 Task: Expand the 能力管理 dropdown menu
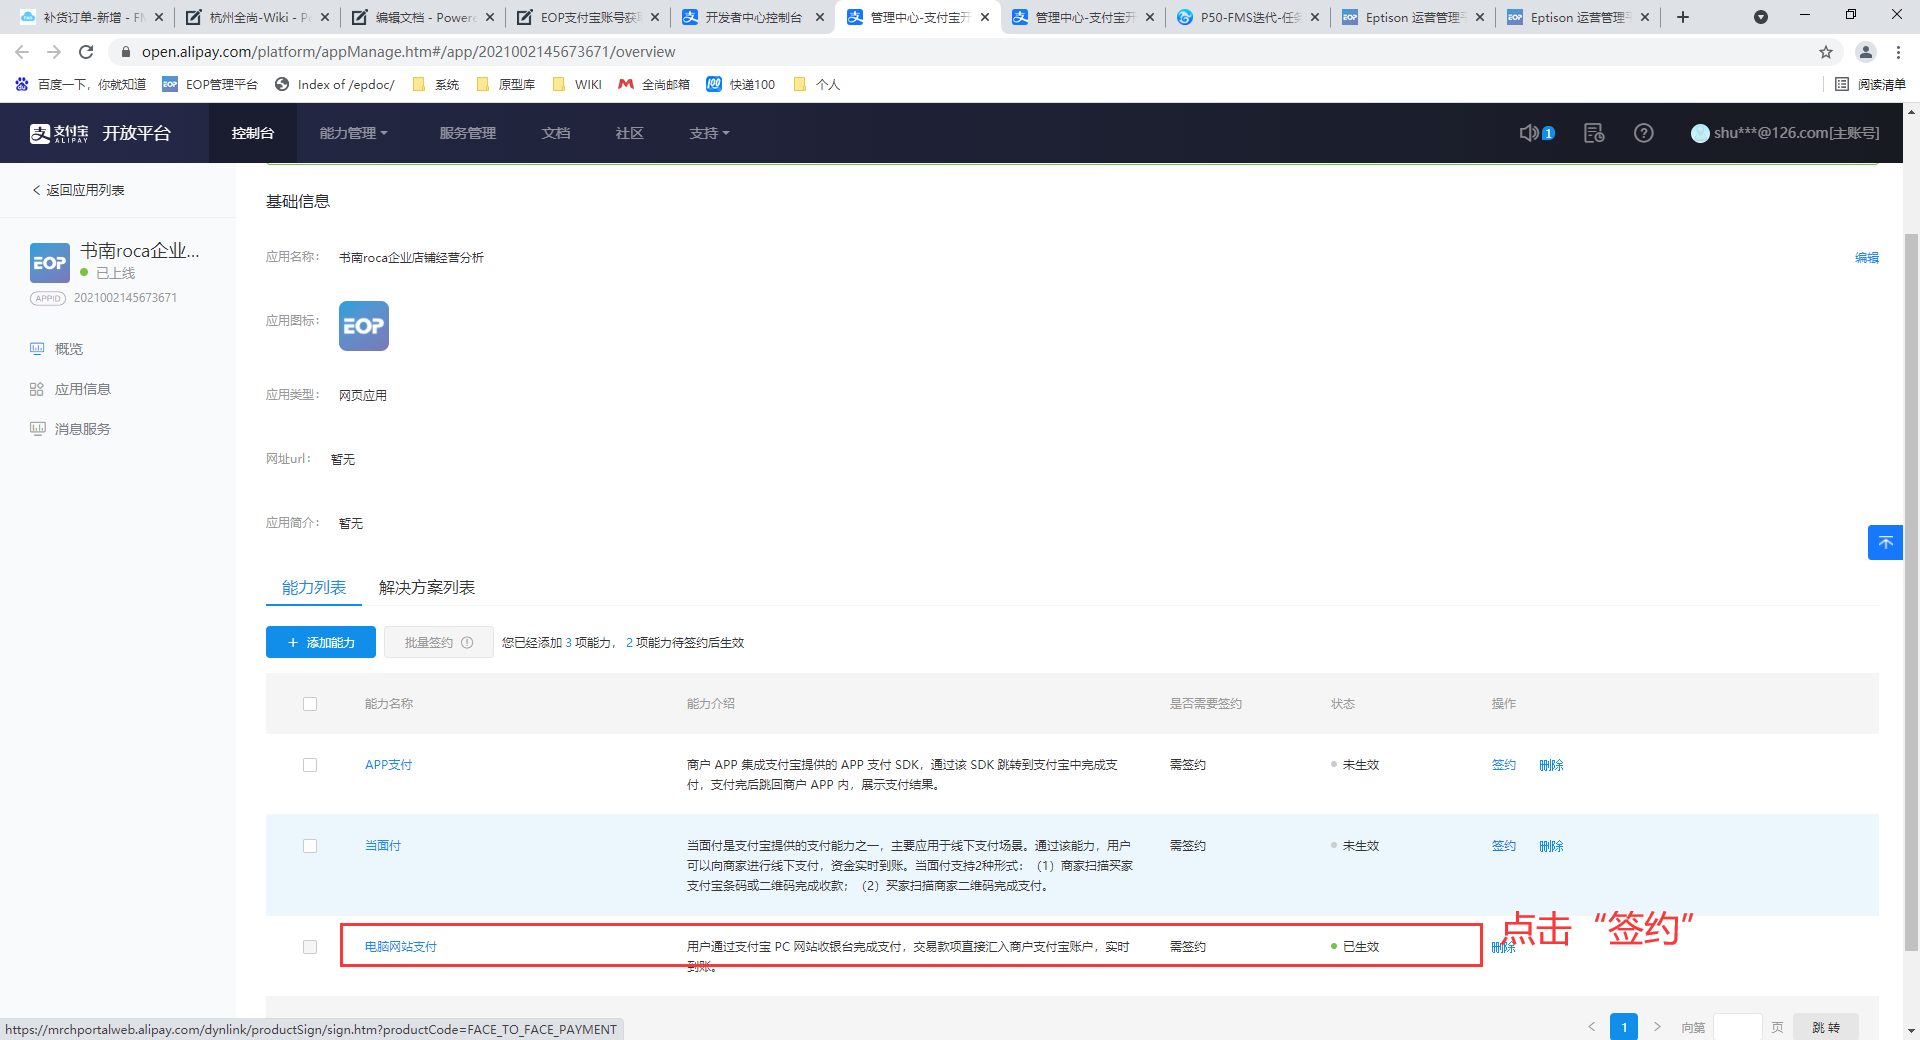pos(353,133)
